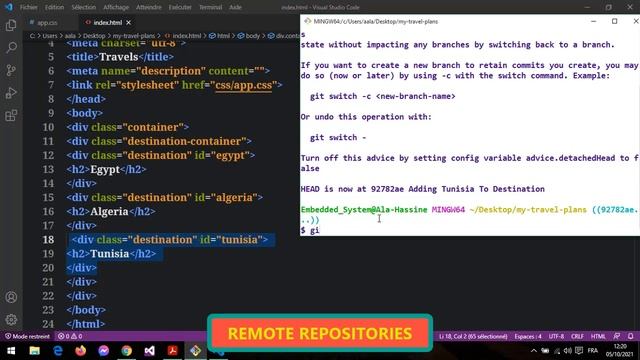The width and height of the screenshot is (640, 360).
Task: Open Source Control view in activity bar
Action: (11, 70)
